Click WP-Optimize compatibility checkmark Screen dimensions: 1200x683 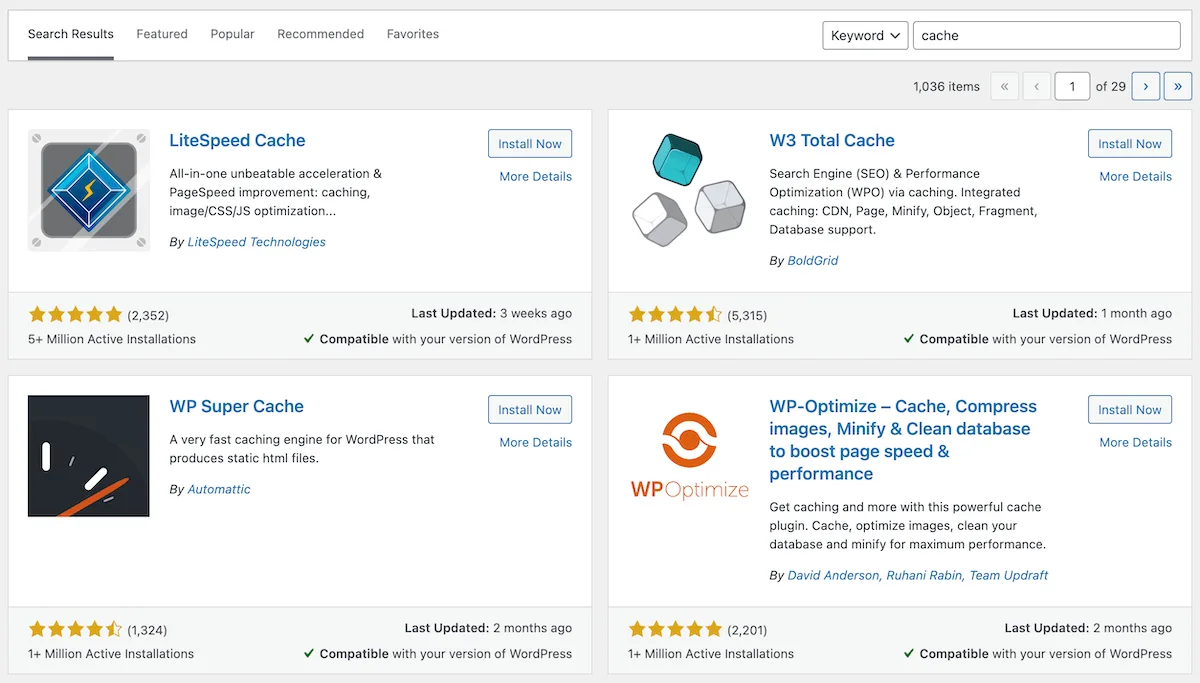click(909, 654)
